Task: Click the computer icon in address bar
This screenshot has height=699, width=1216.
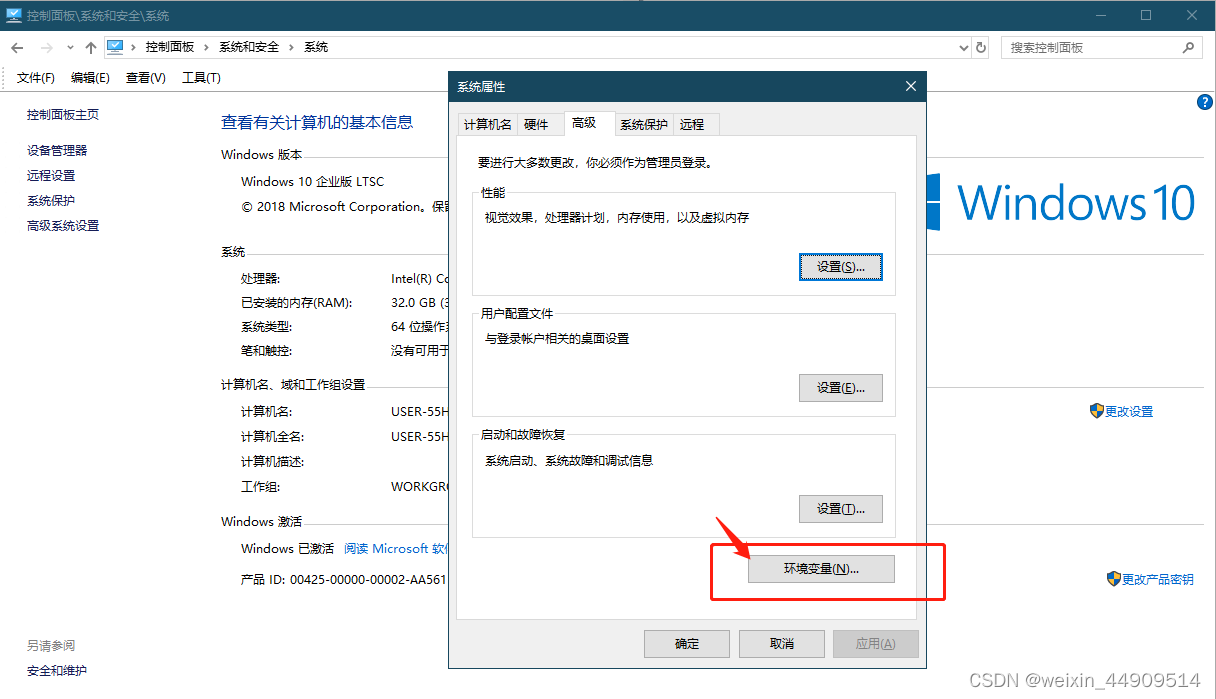Action: (x=115, y=47)
